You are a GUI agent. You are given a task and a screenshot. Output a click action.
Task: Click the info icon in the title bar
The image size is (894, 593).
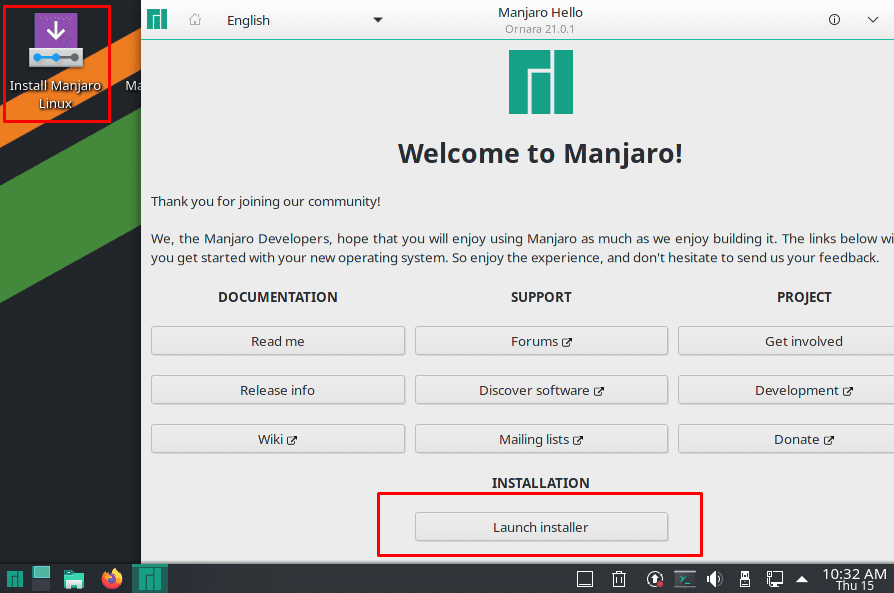pyautogui.click(x=834, y=19)
